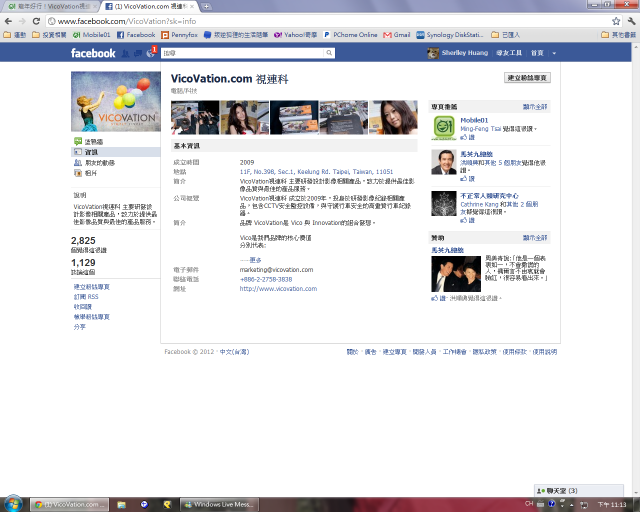Click the 2,825 likes count

click(x=83, y=241)
